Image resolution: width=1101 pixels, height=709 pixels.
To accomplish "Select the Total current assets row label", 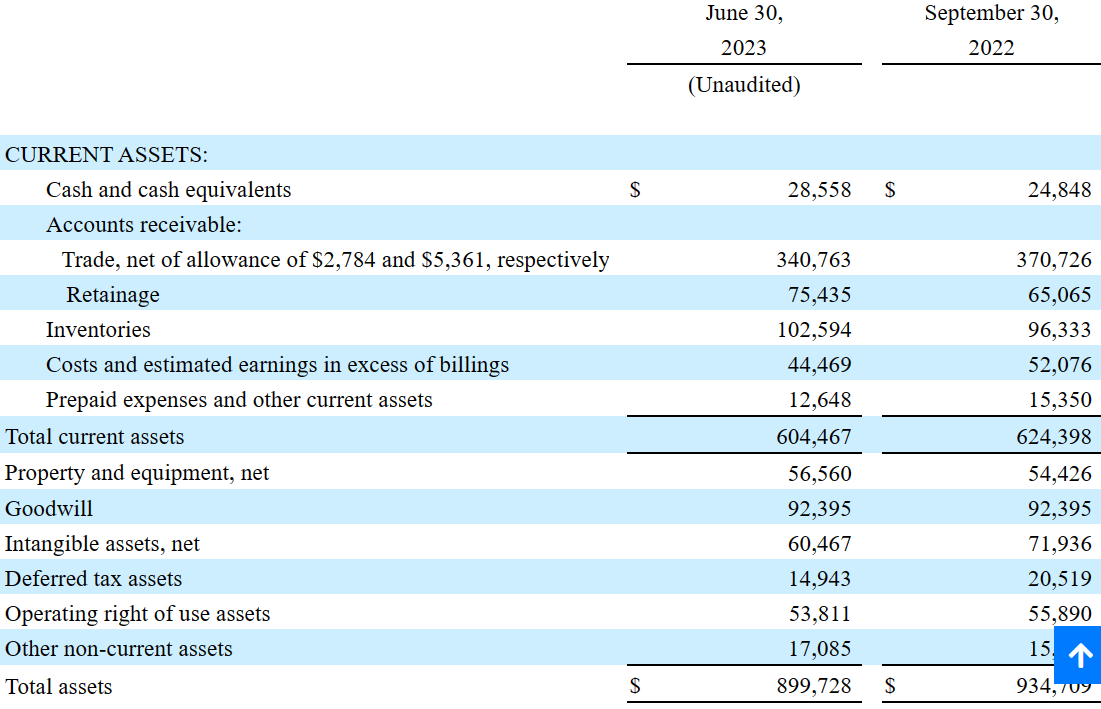I will pos(95,437).
